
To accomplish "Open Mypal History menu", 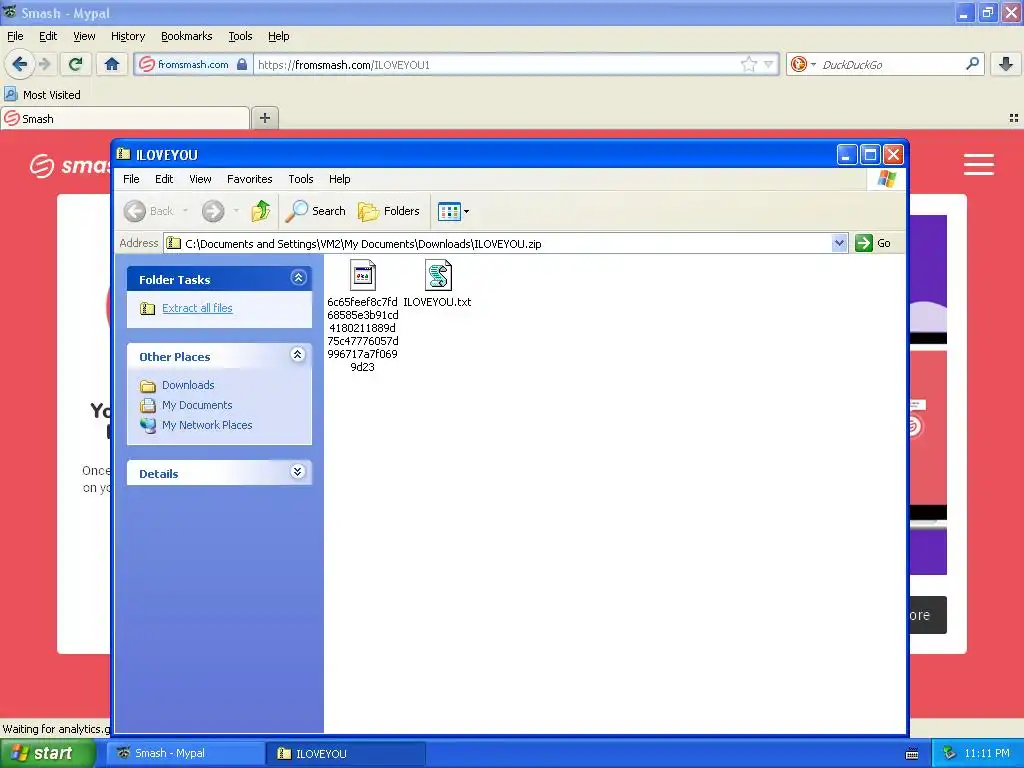I will (x=127, y=36).
